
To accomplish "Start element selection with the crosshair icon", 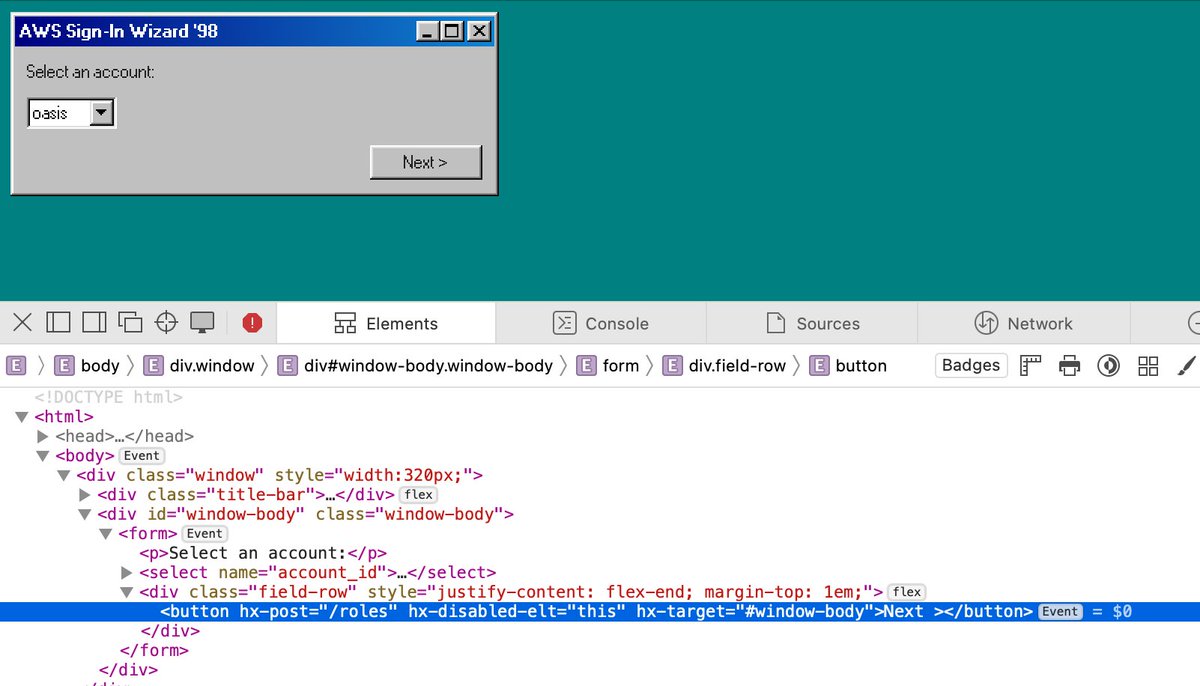I will tap(166, 322).
